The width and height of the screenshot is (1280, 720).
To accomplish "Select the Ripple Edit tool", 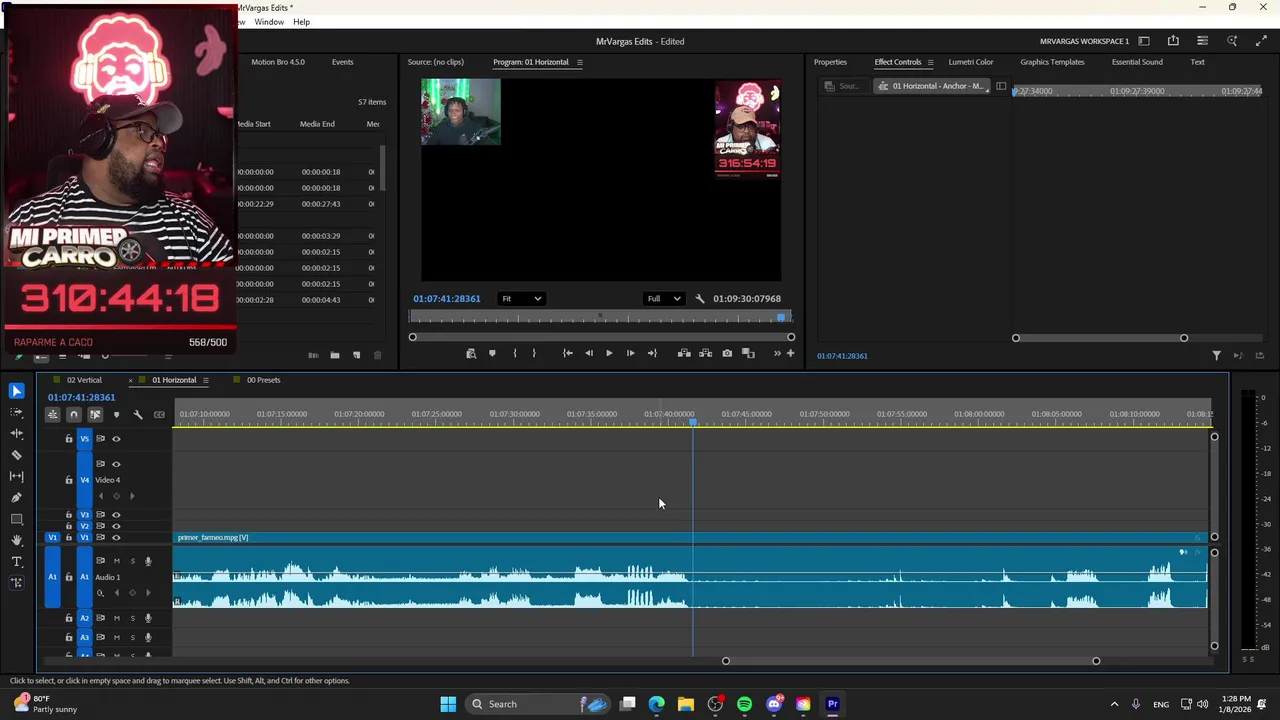I will 16,433.
